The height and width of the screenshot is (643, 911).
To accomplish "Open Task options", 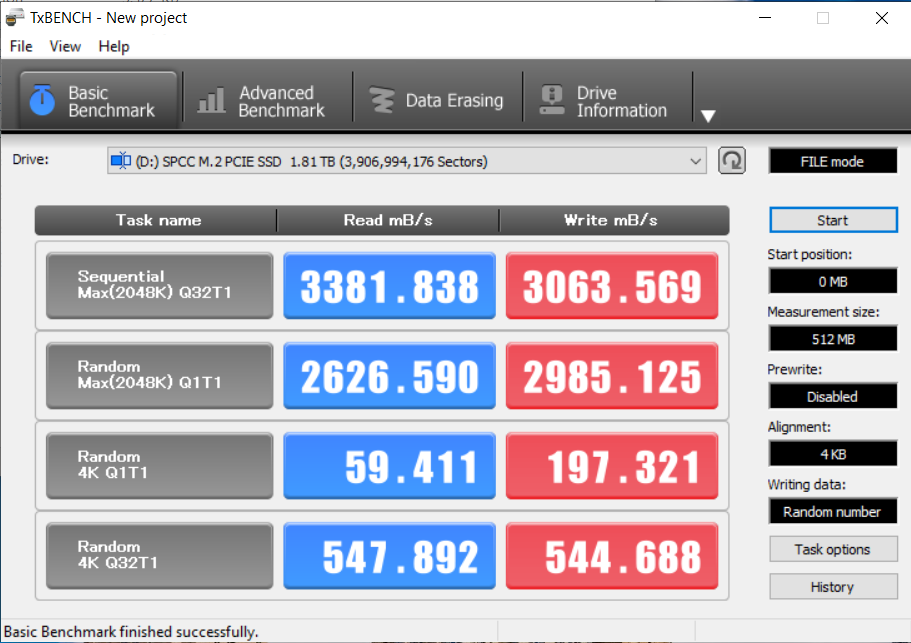I will [x=832, y=549].
